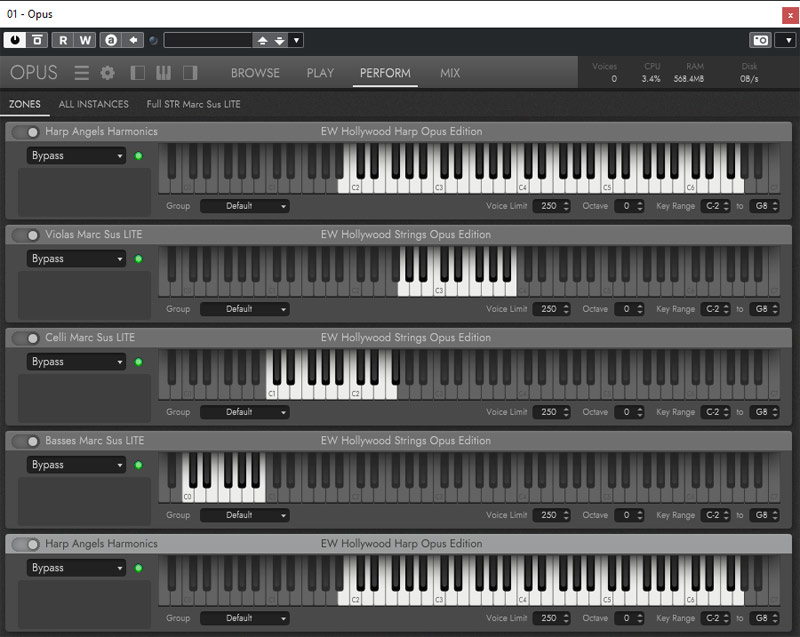The height and width of the screenshot is (637, 800).
Task: Select Full STR Marc Sus LITE instance
Action: click(193, 104)
